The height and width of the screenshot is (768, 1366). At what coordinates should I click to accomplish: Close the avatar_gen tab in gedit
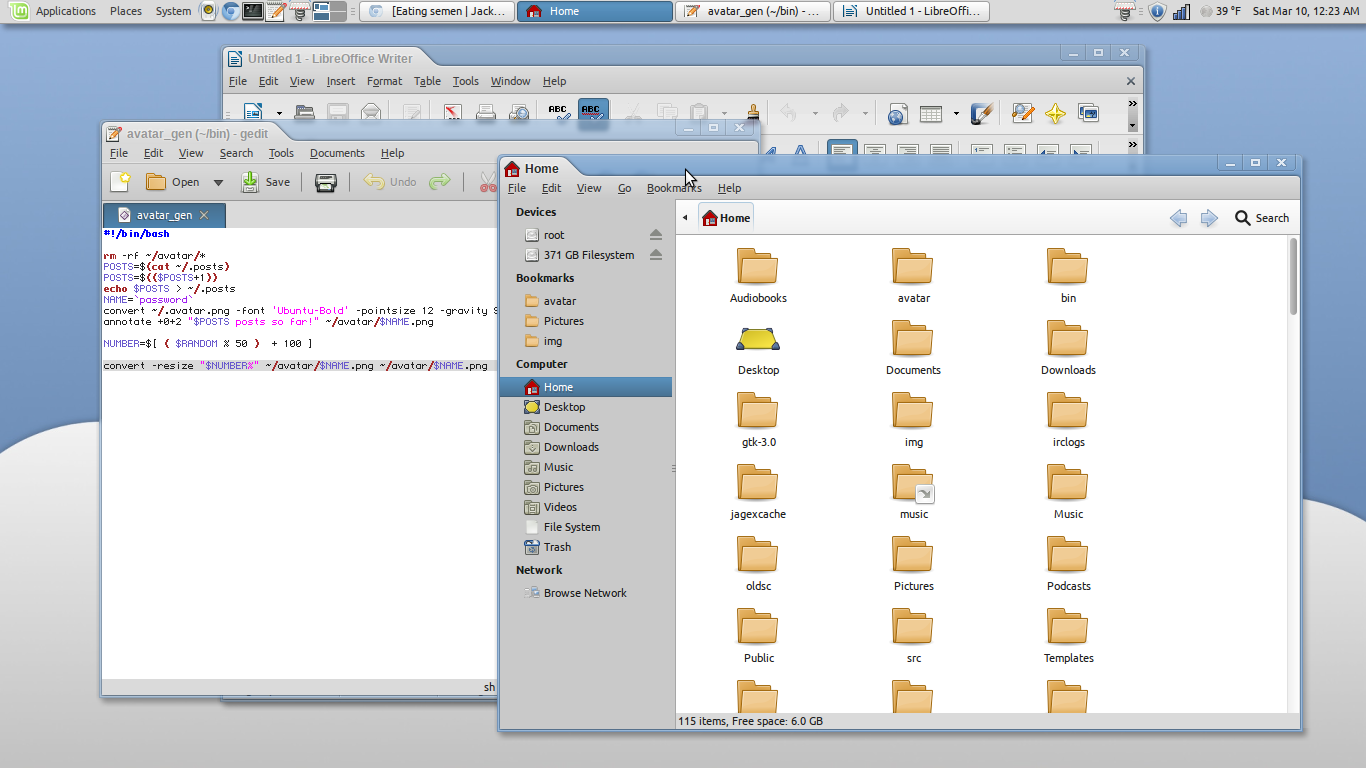(204, 215)
